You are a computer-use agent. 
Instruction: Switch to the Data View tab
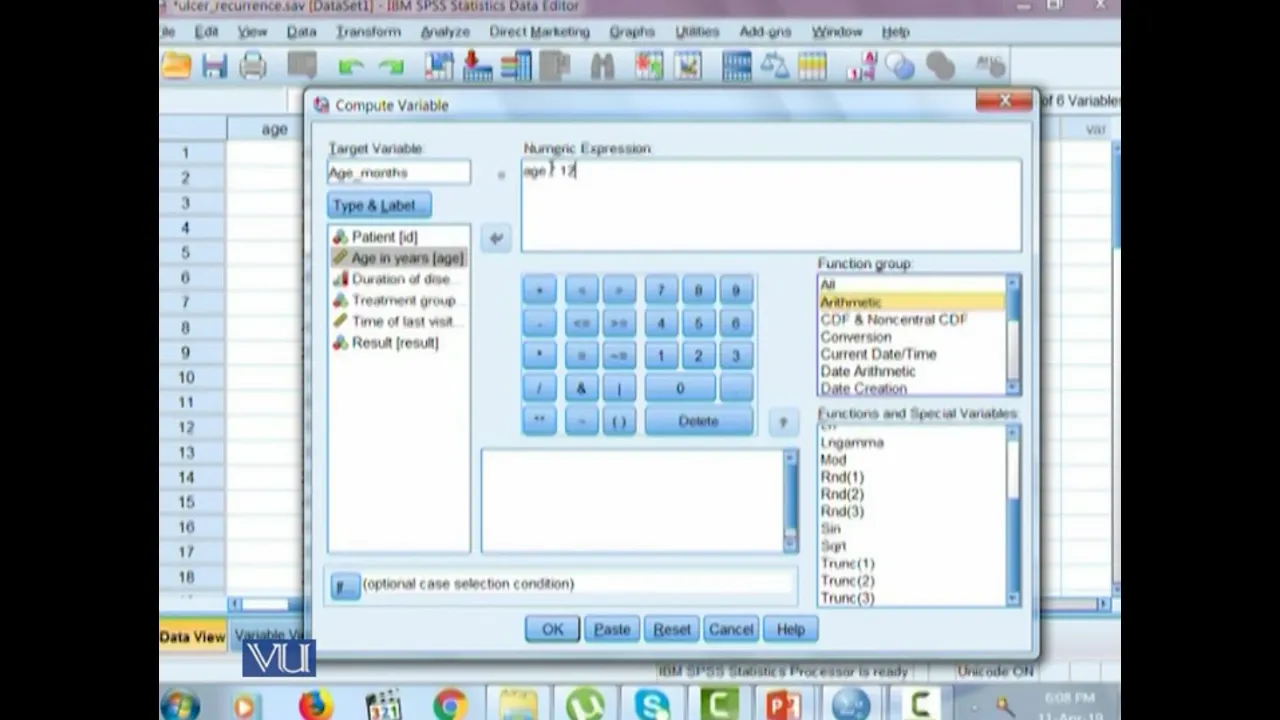point(192,636)
